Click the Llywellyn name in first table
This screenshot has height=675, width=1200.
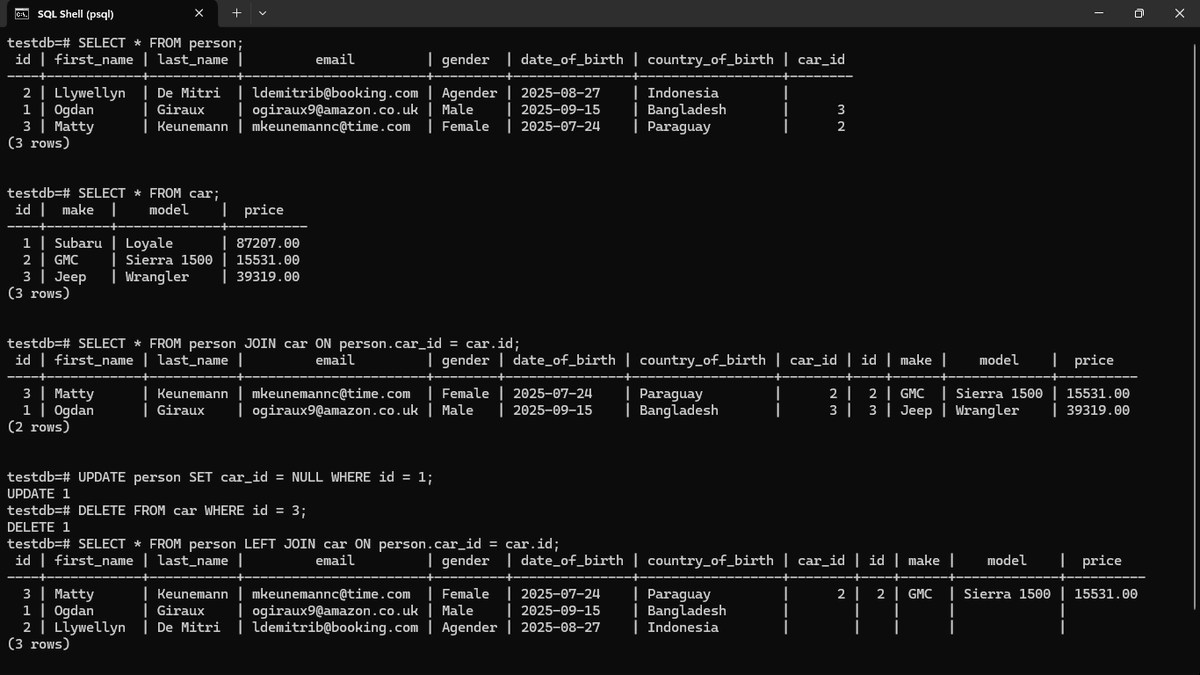[x=90, y=93]
